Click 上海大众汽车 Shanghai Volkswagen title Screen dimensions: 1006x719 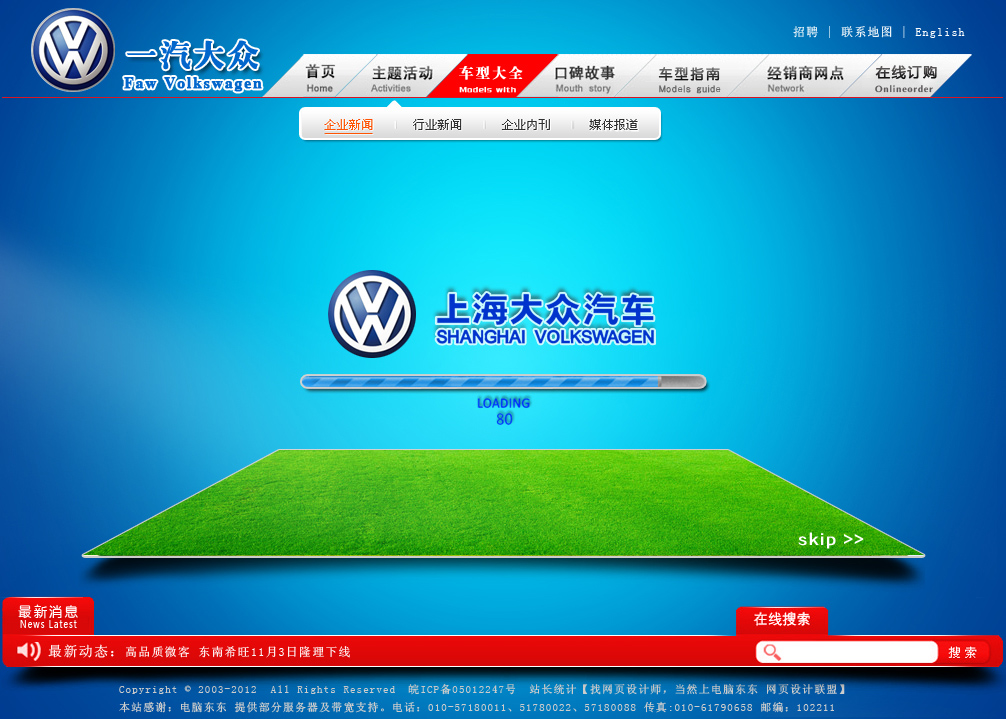tap(545, 319)
